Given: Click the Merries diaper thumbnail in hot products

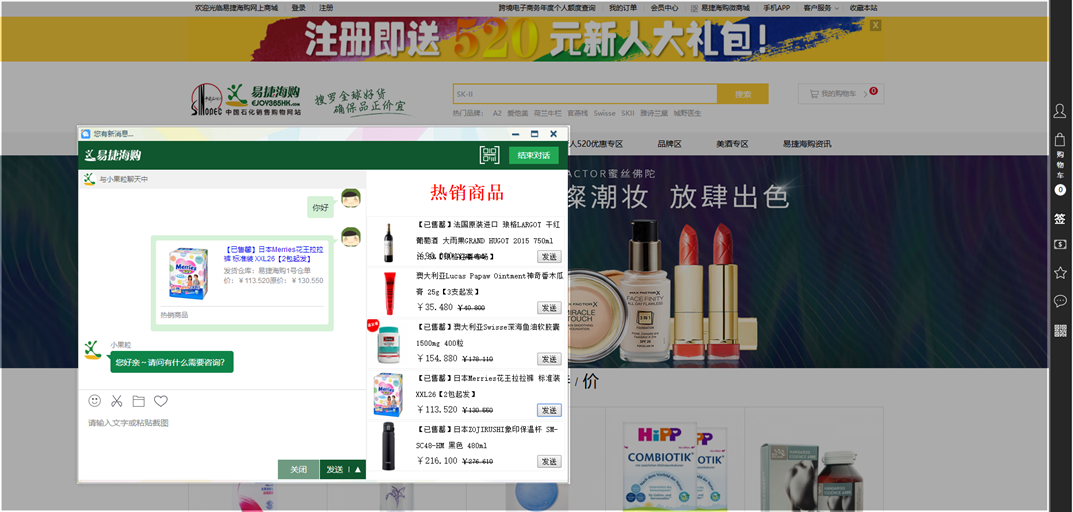Looking at the screenshot, I should click(x=387, y=394).
